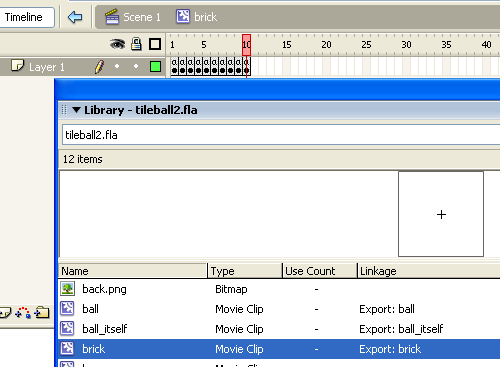This screenshot has width=500, height=367.
Task: Click the ball_itself movie clip icon
Action: (67, 328)
